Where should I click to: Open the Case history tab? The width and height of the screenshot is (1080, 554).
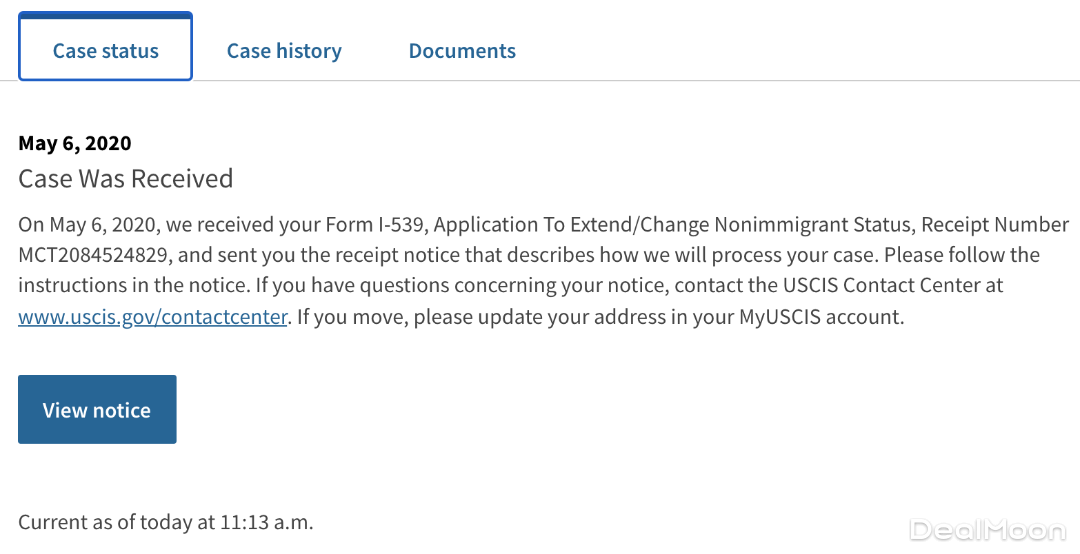click(x=284, y=51)
